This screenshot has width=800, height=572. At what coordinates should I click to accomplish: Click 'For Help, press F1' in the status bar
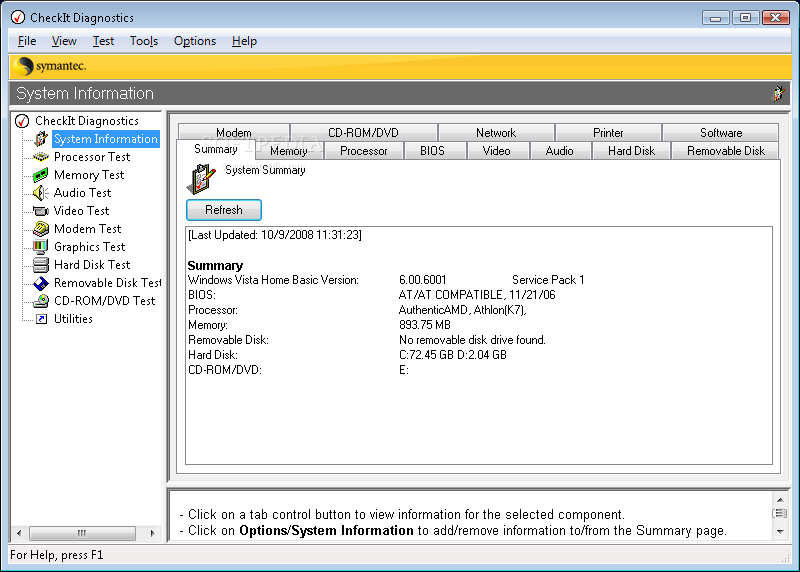click(x=57, y=555)
